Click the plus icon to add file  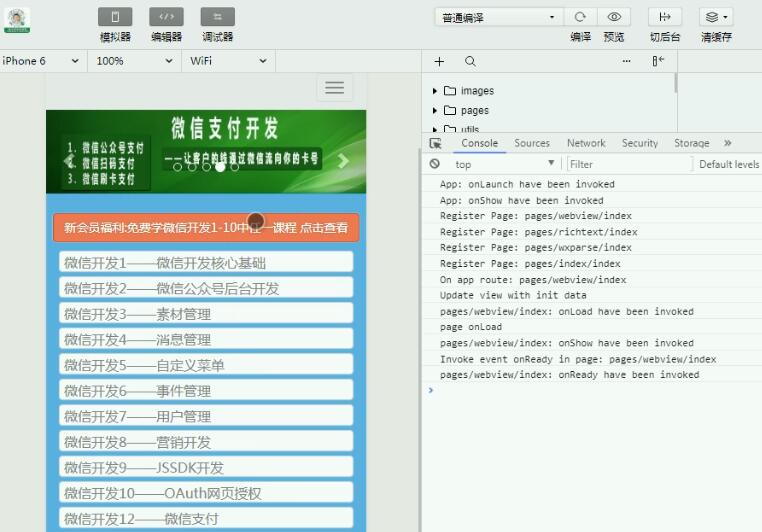[439, 61]
